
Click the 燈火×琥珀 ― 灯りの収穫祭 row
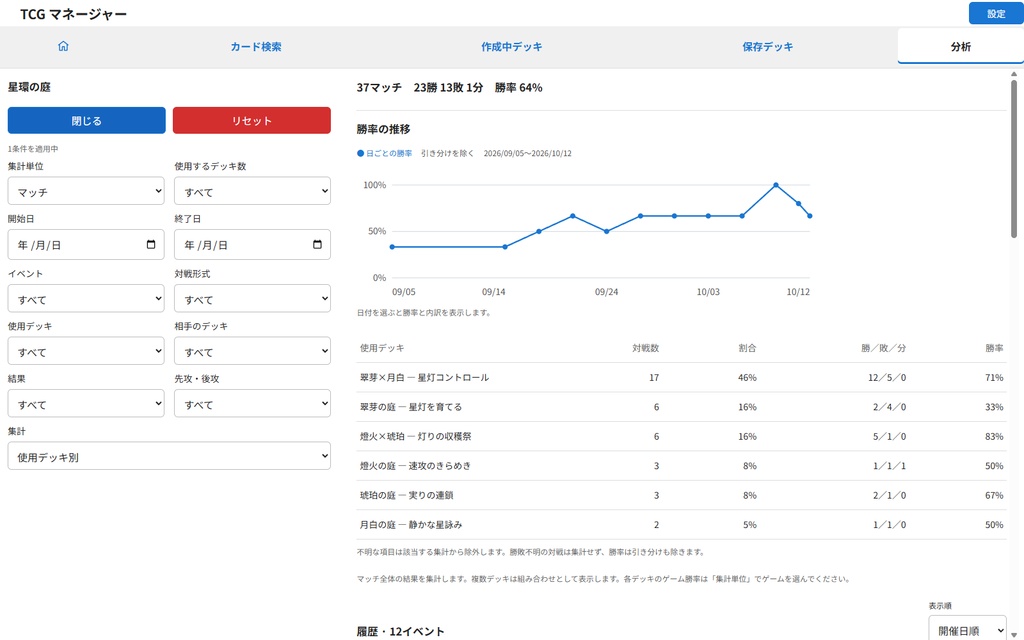681,436
